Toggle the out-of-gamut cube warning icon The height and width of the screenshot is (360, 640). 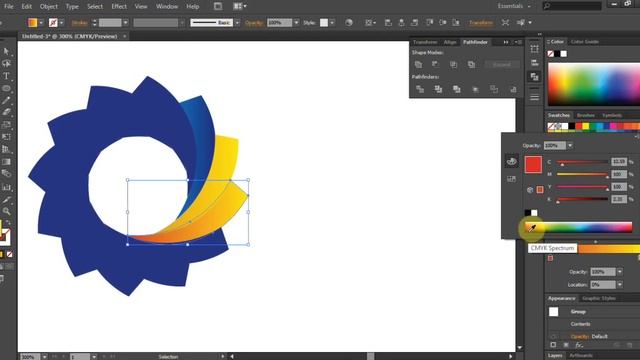pos(530,190)
